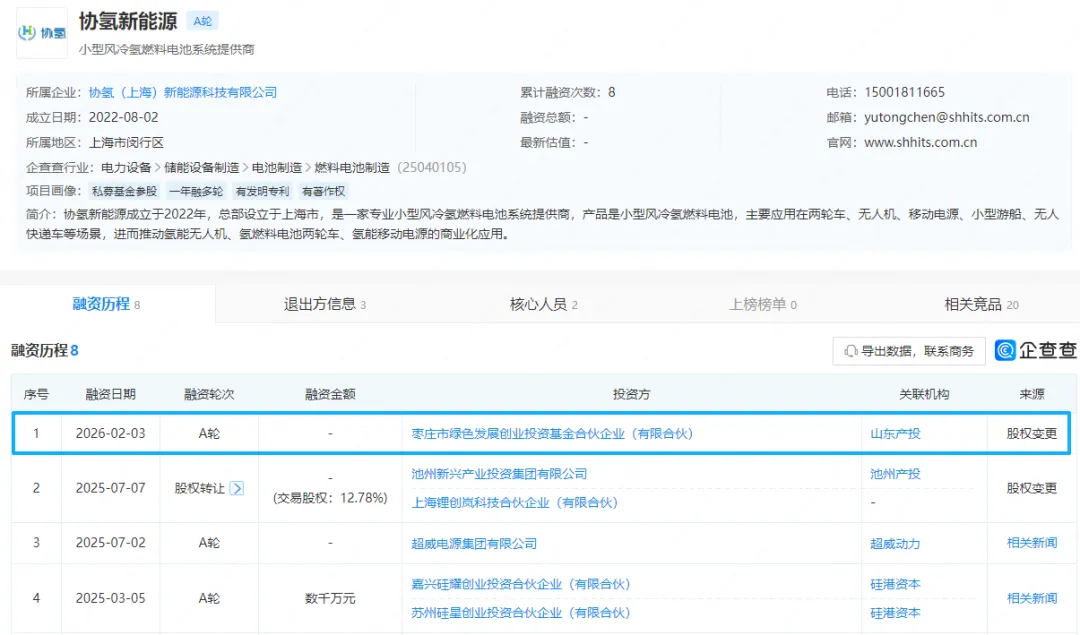
Task: Click the 有发明专利 tag
Action: (262, 191)
